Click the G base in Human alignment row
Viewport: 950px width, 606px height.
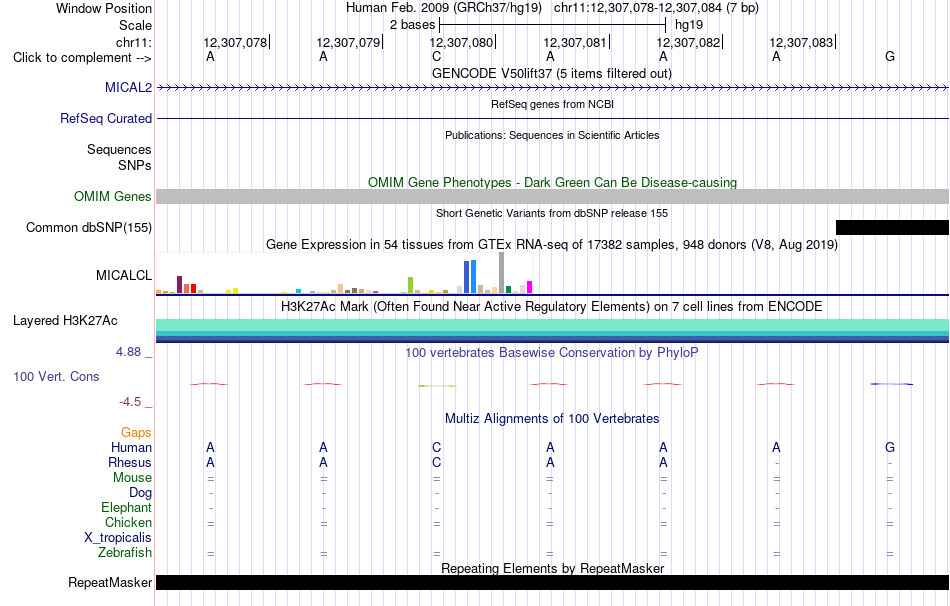coord(889,447)
